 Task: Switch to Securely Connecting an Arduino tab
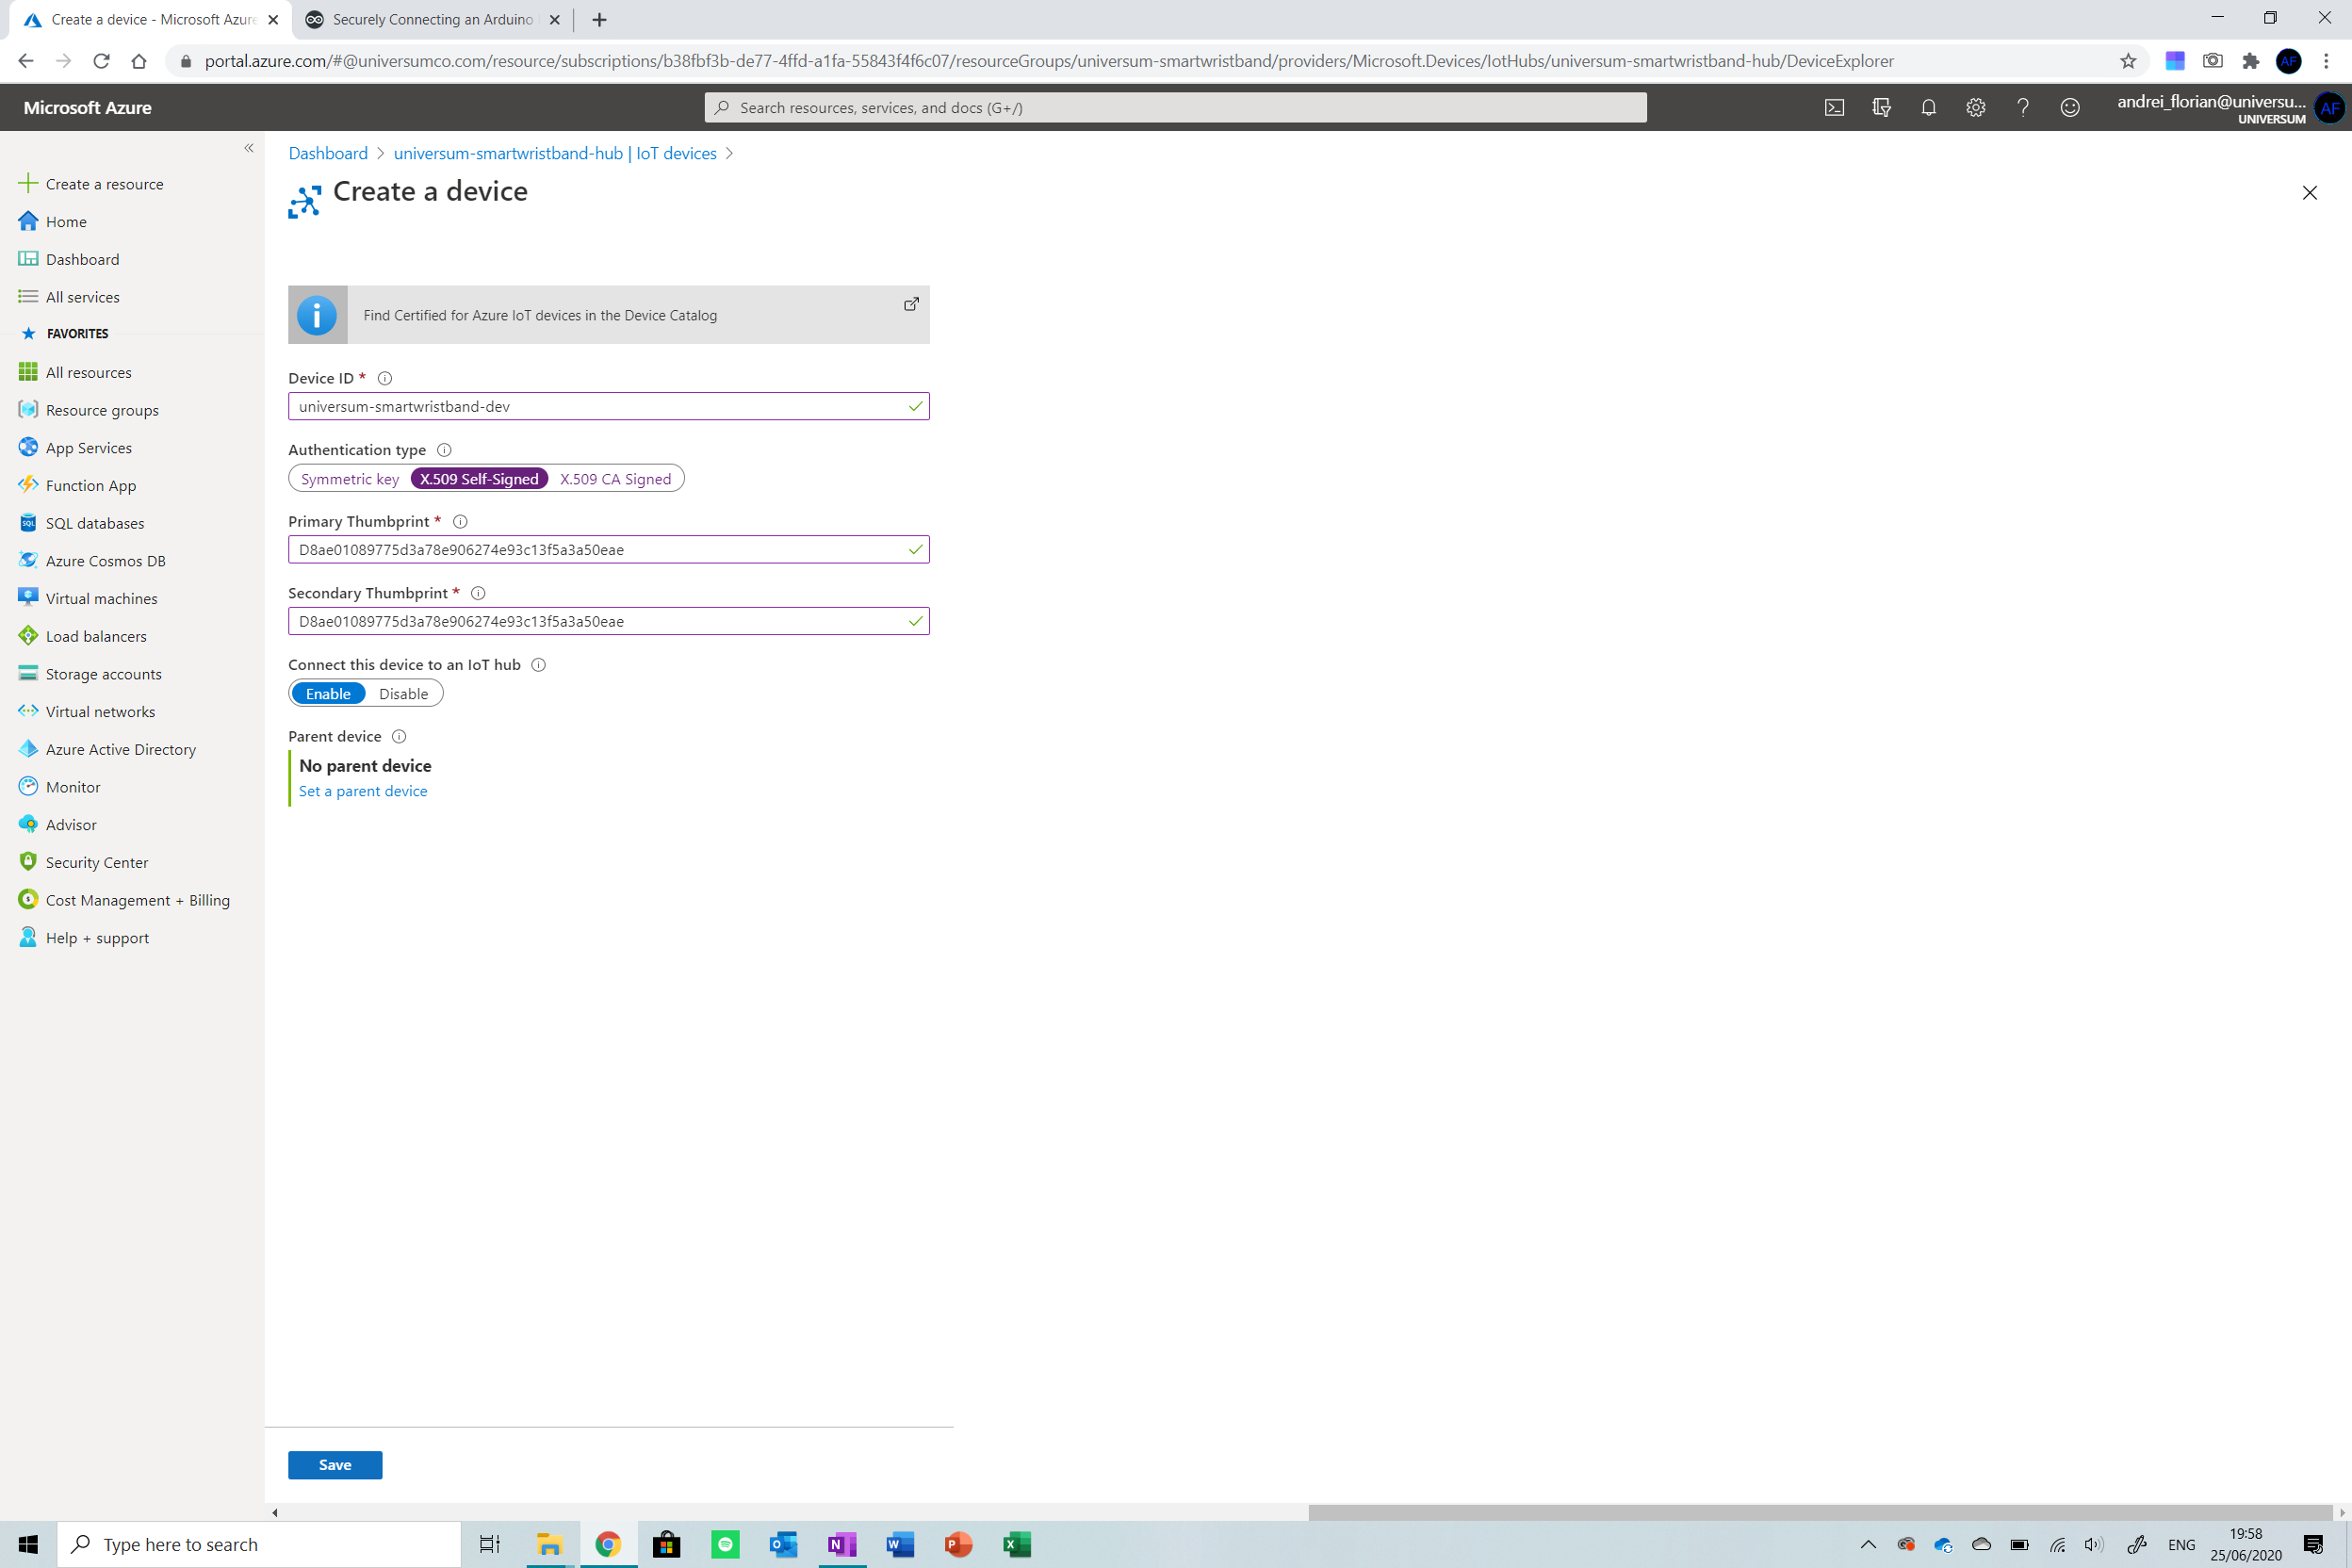click(x=432, y=20)
